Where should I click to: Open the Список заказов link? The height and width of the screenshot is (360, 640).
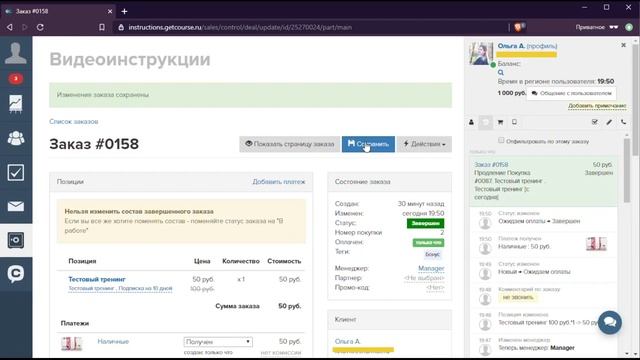[x=73, y=122]
